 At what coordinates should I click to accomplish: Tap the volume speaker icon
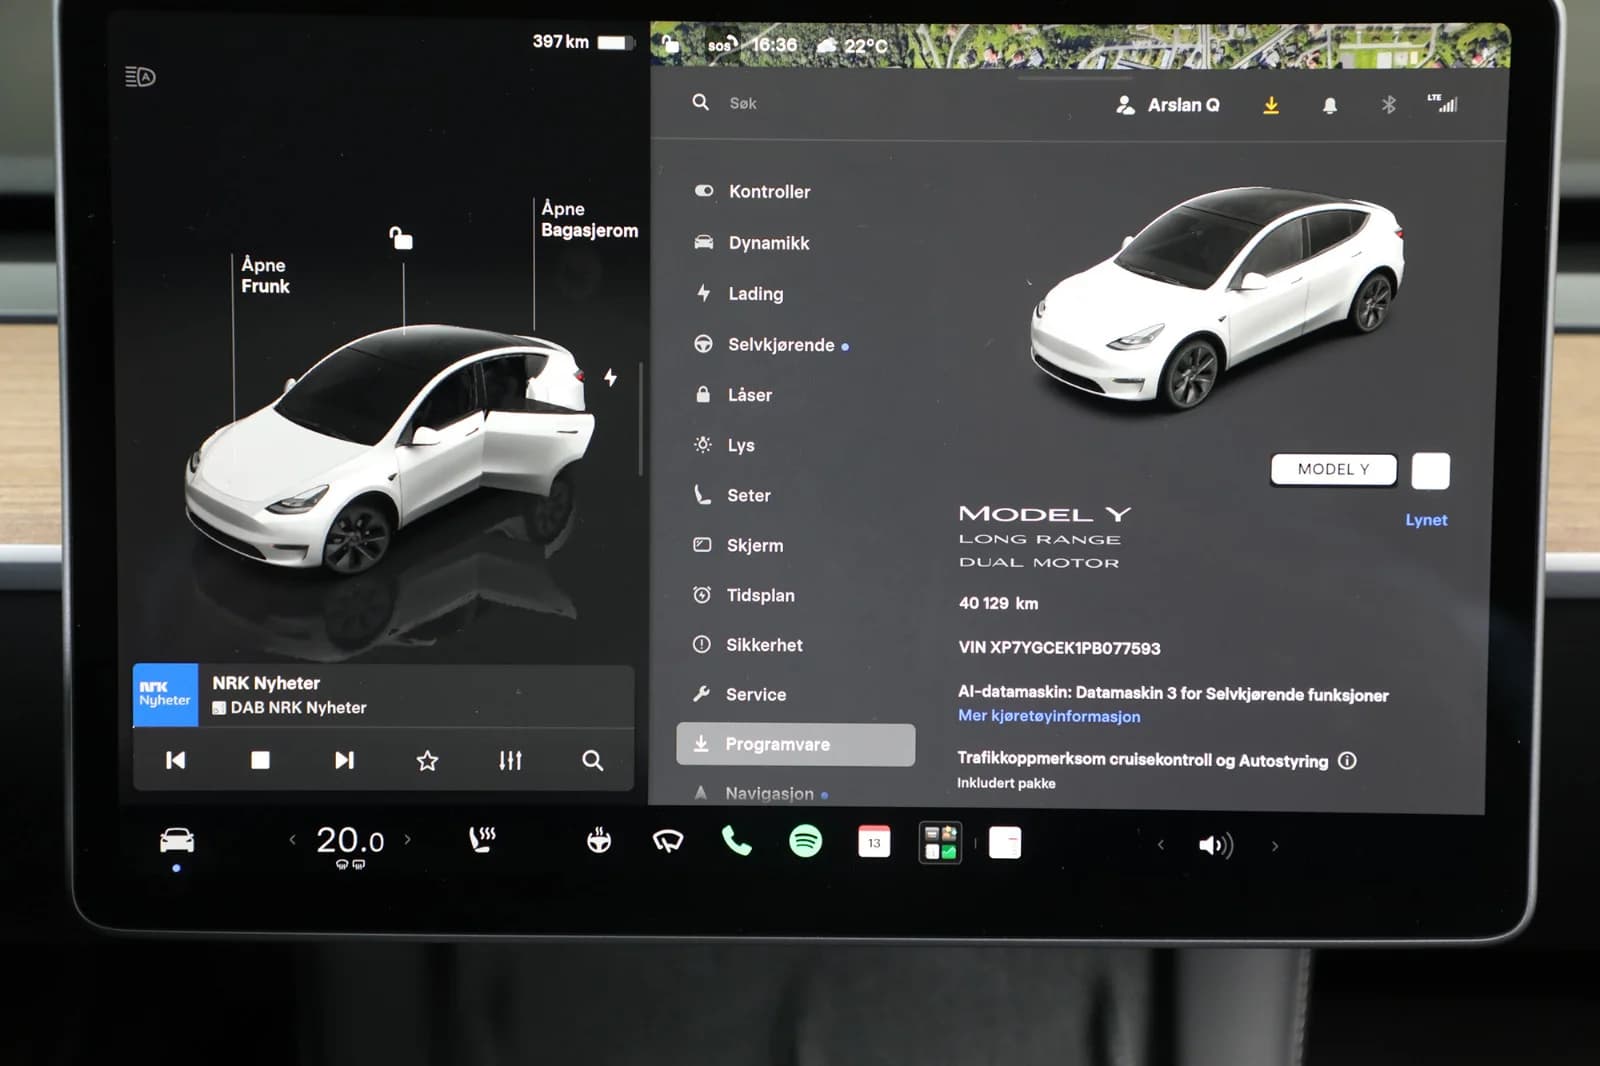coord(1215,846)
